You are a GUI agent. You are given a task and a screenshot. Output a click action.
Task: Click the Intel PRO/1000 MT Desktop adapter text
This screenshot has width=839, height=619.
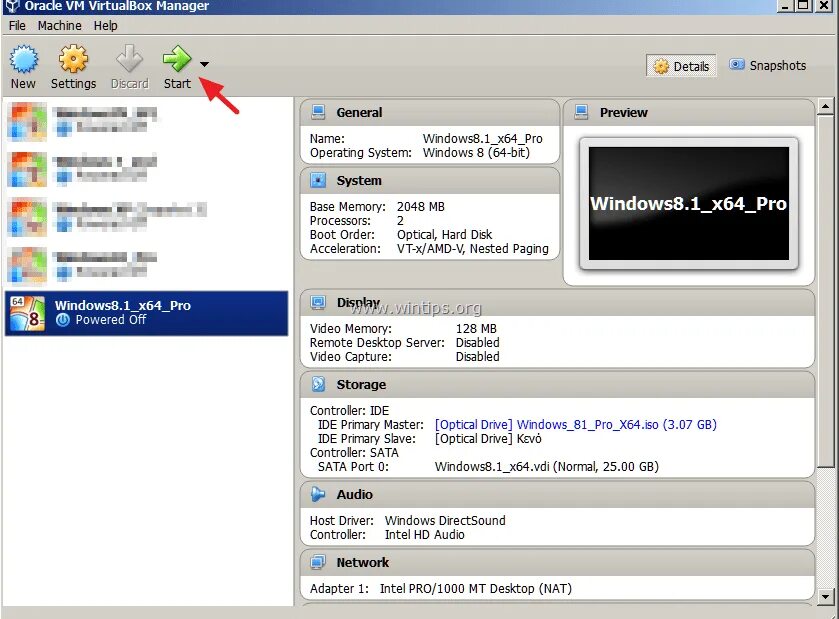click(475, 589)
